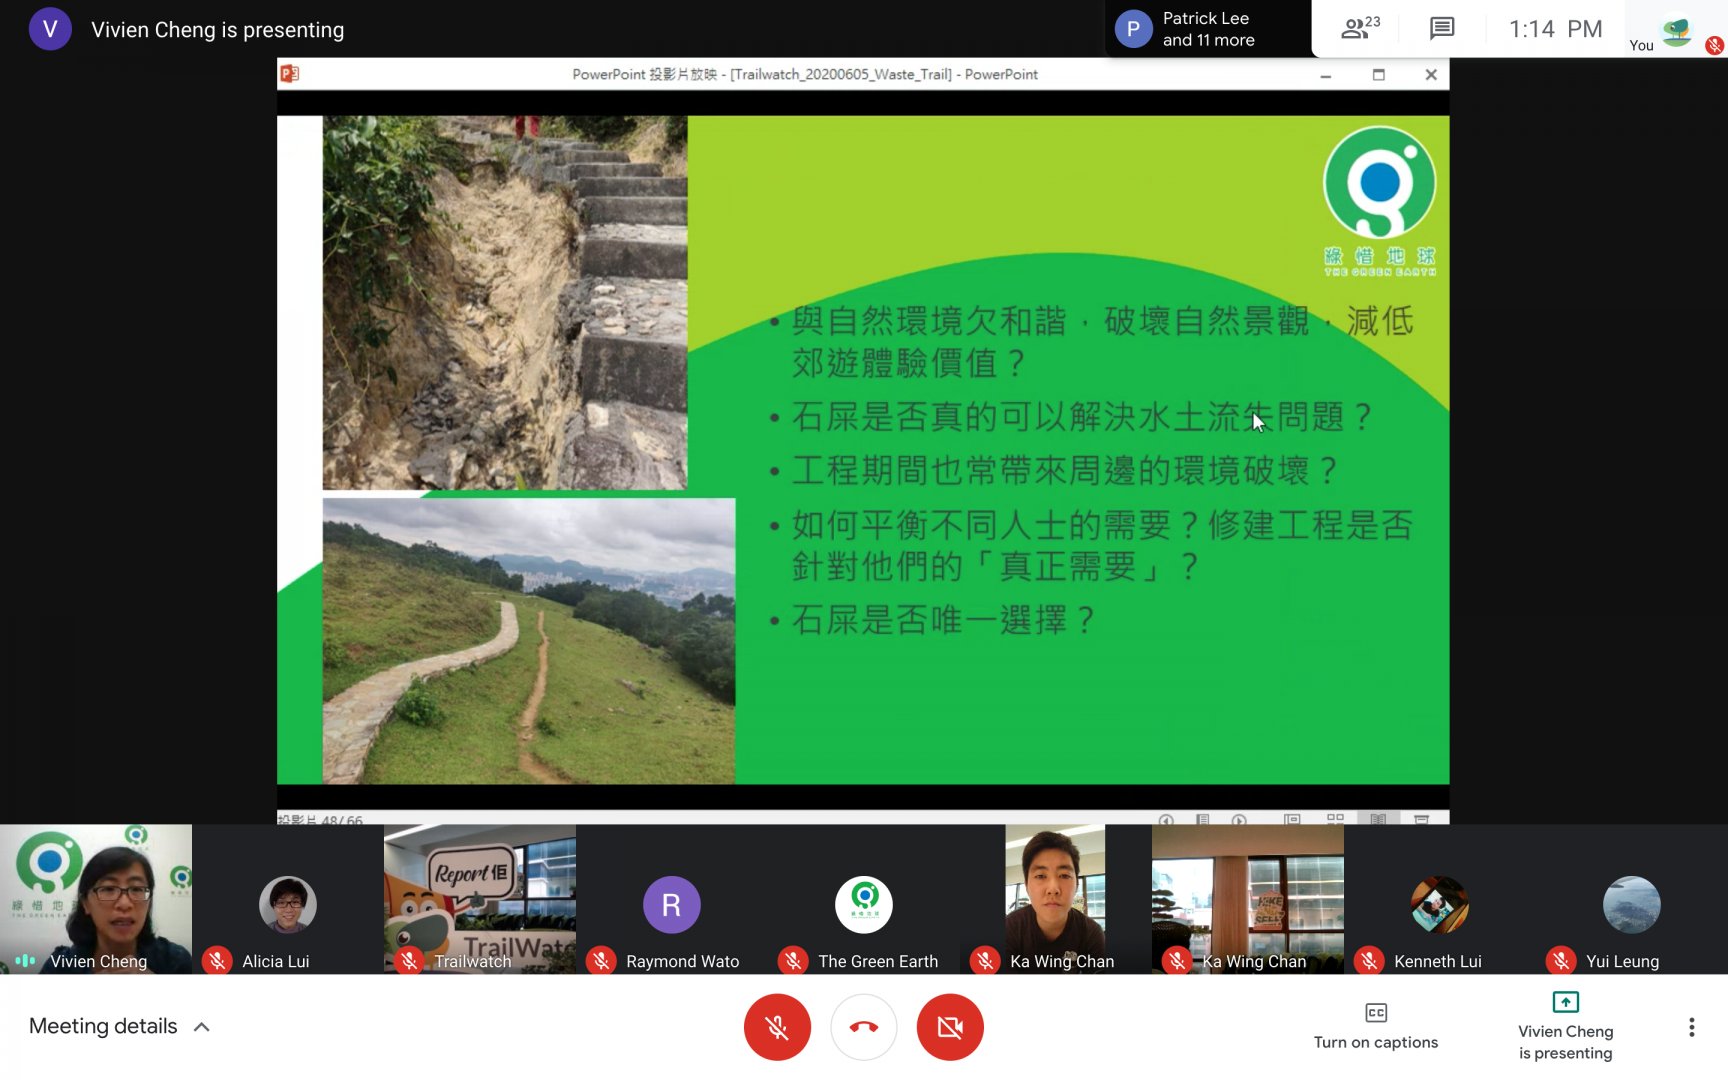Click your own self-view thumbnail
The height and width of the screenshot is (1080, 1728).
[1677, 30]
